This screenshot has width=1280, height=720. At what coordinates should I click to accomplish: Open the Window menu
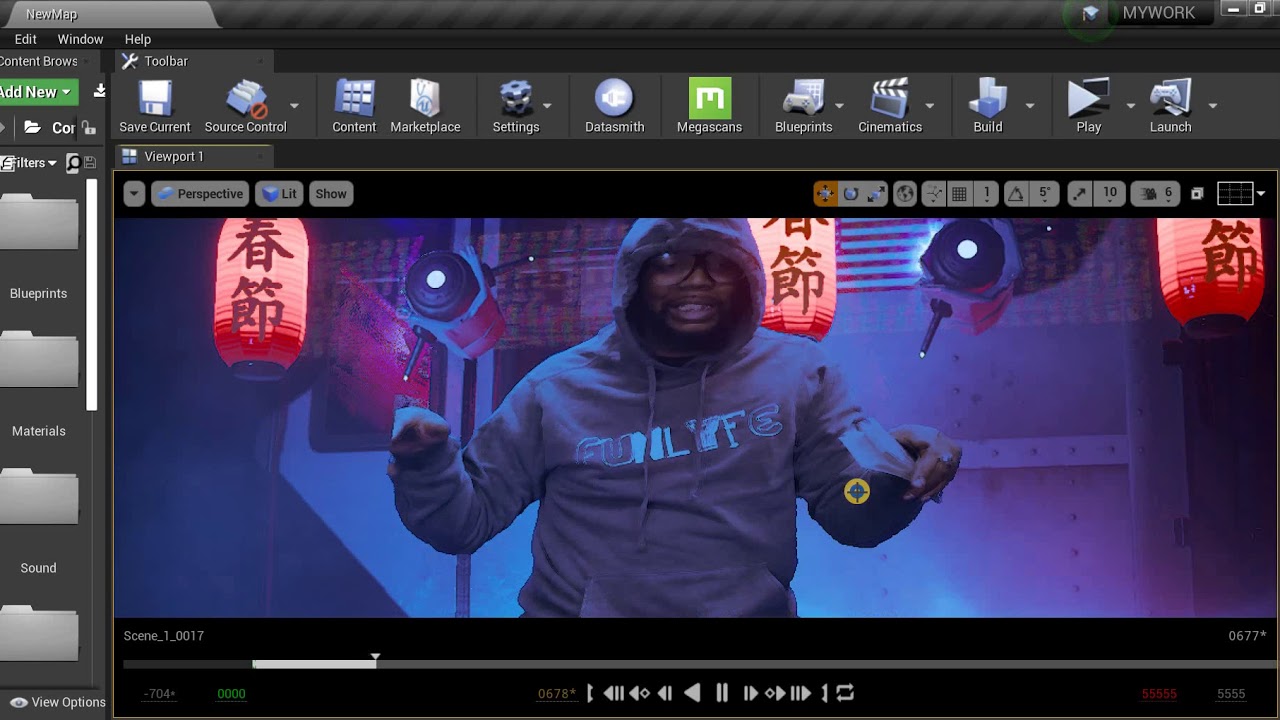click(x=80, y=39)
